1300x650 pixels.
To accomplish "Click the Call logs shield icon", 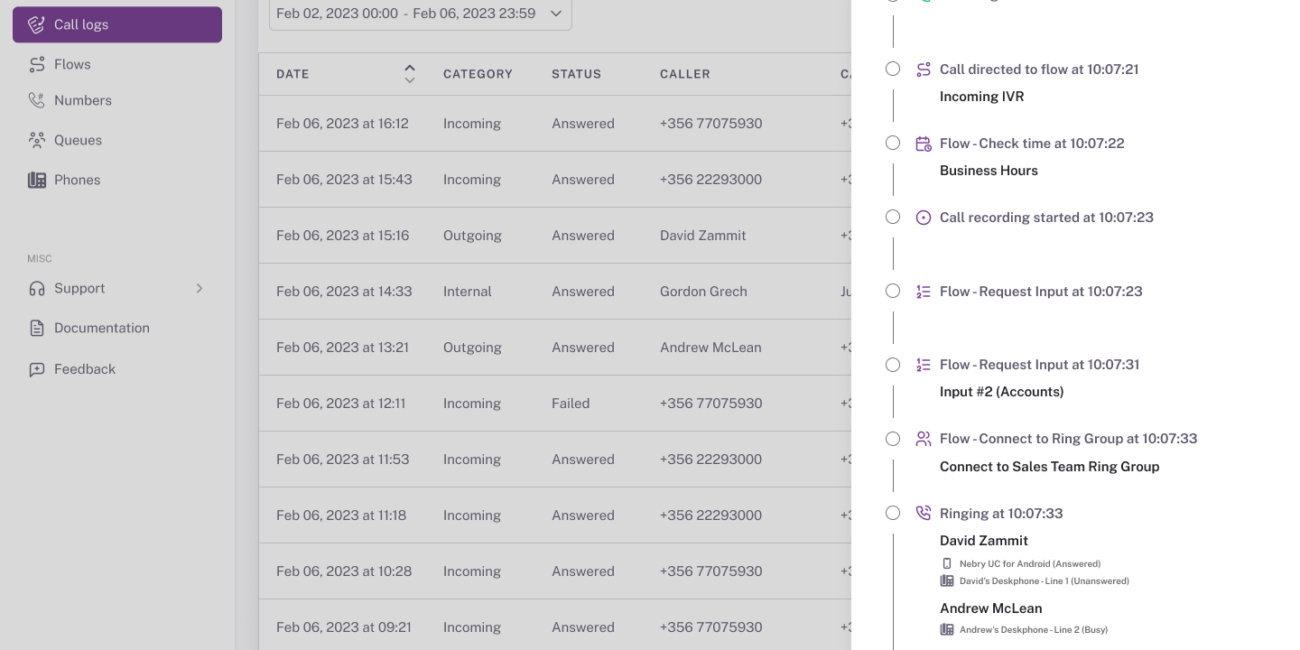I will click(x=37, y=25).
